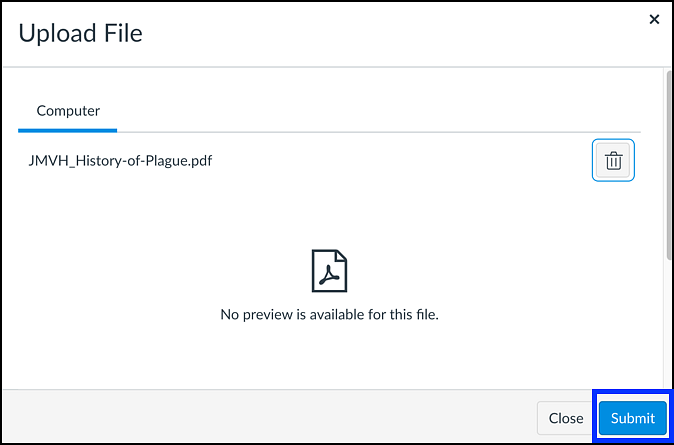This screenshot has height=445, width=674.
Task: Click the 'No preview is available' message
Action: [329, 314]
